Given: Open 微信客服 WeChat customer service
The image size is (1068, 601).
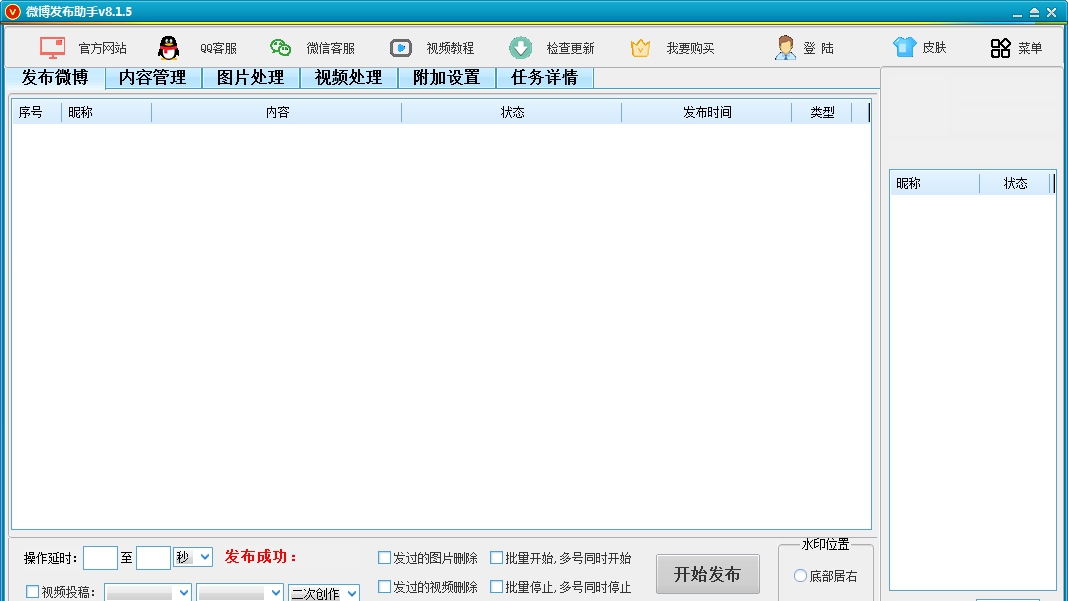Looking at the screenshot, I should tap(279, 46).
